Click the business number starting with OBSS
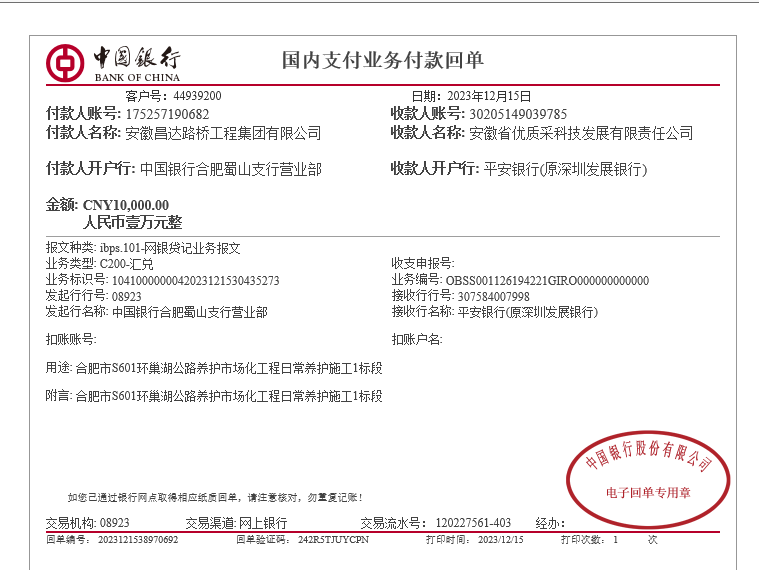This screenshot has height=570, width=759. click(x=546, y=280)
